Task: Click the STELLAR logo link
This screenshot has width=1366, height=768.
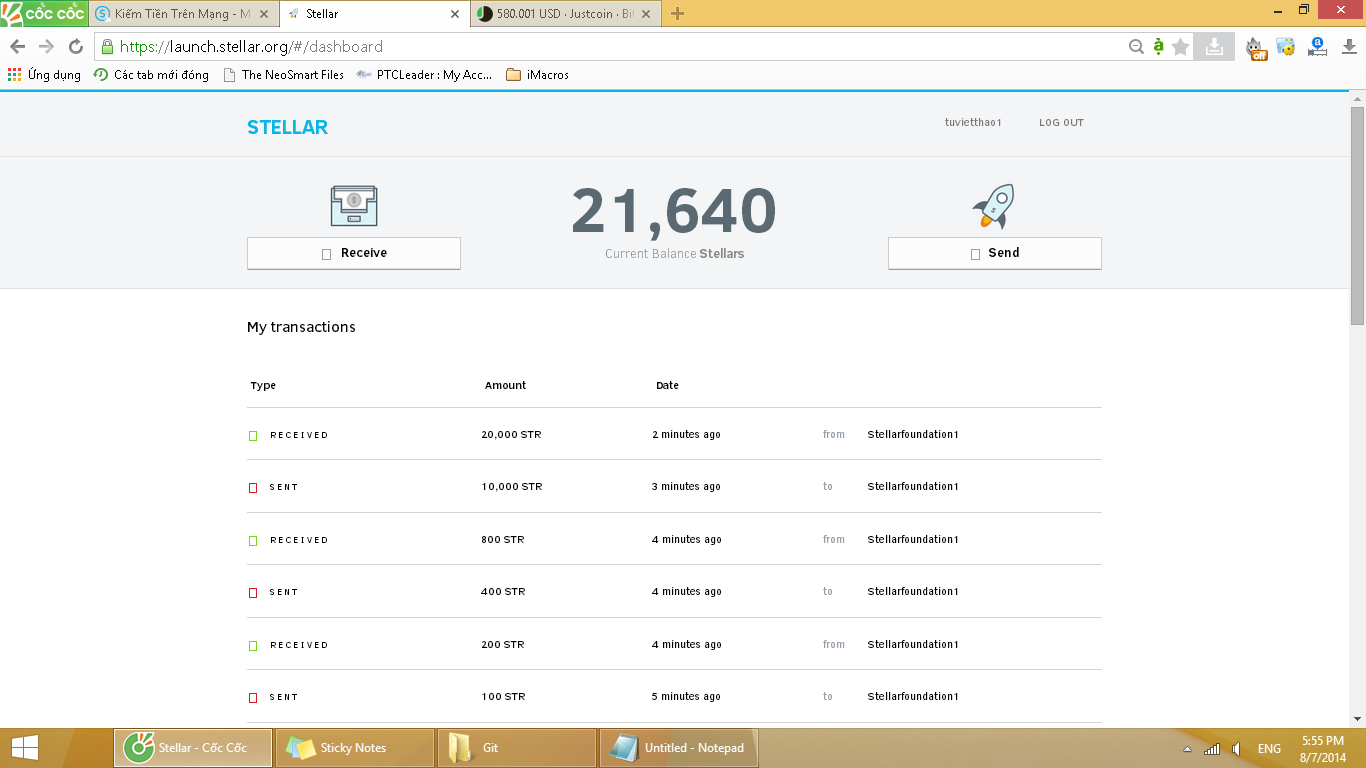Action: pos(287,127)
